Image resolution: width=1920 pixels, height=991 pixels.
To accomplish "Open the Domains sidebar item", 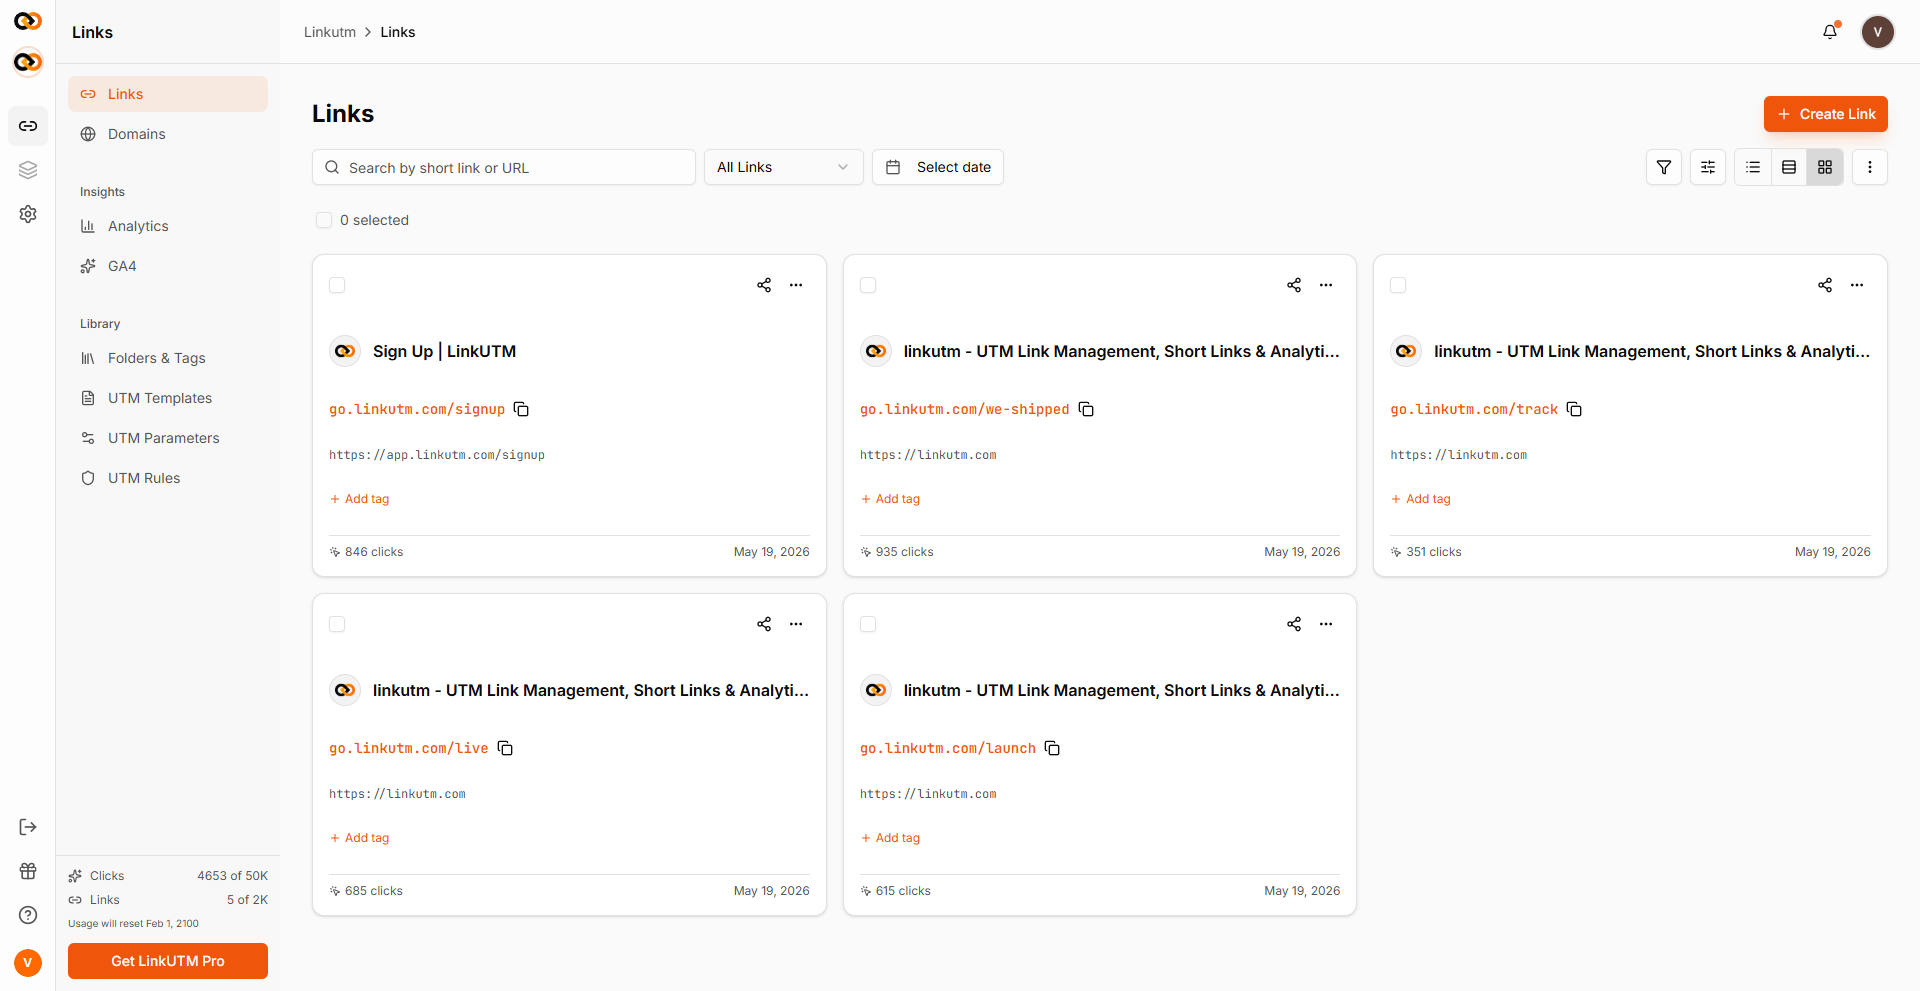I will 168,134.
